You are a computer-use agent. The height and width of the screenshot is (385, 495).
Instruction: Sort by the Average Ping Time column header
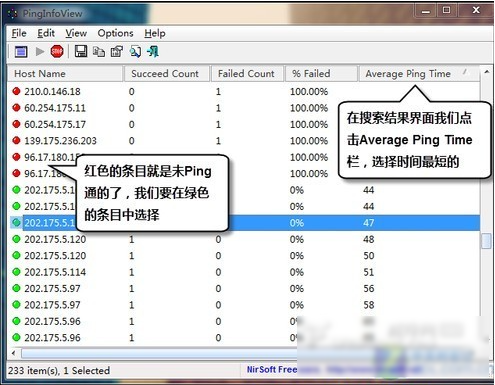pos(419,74)
